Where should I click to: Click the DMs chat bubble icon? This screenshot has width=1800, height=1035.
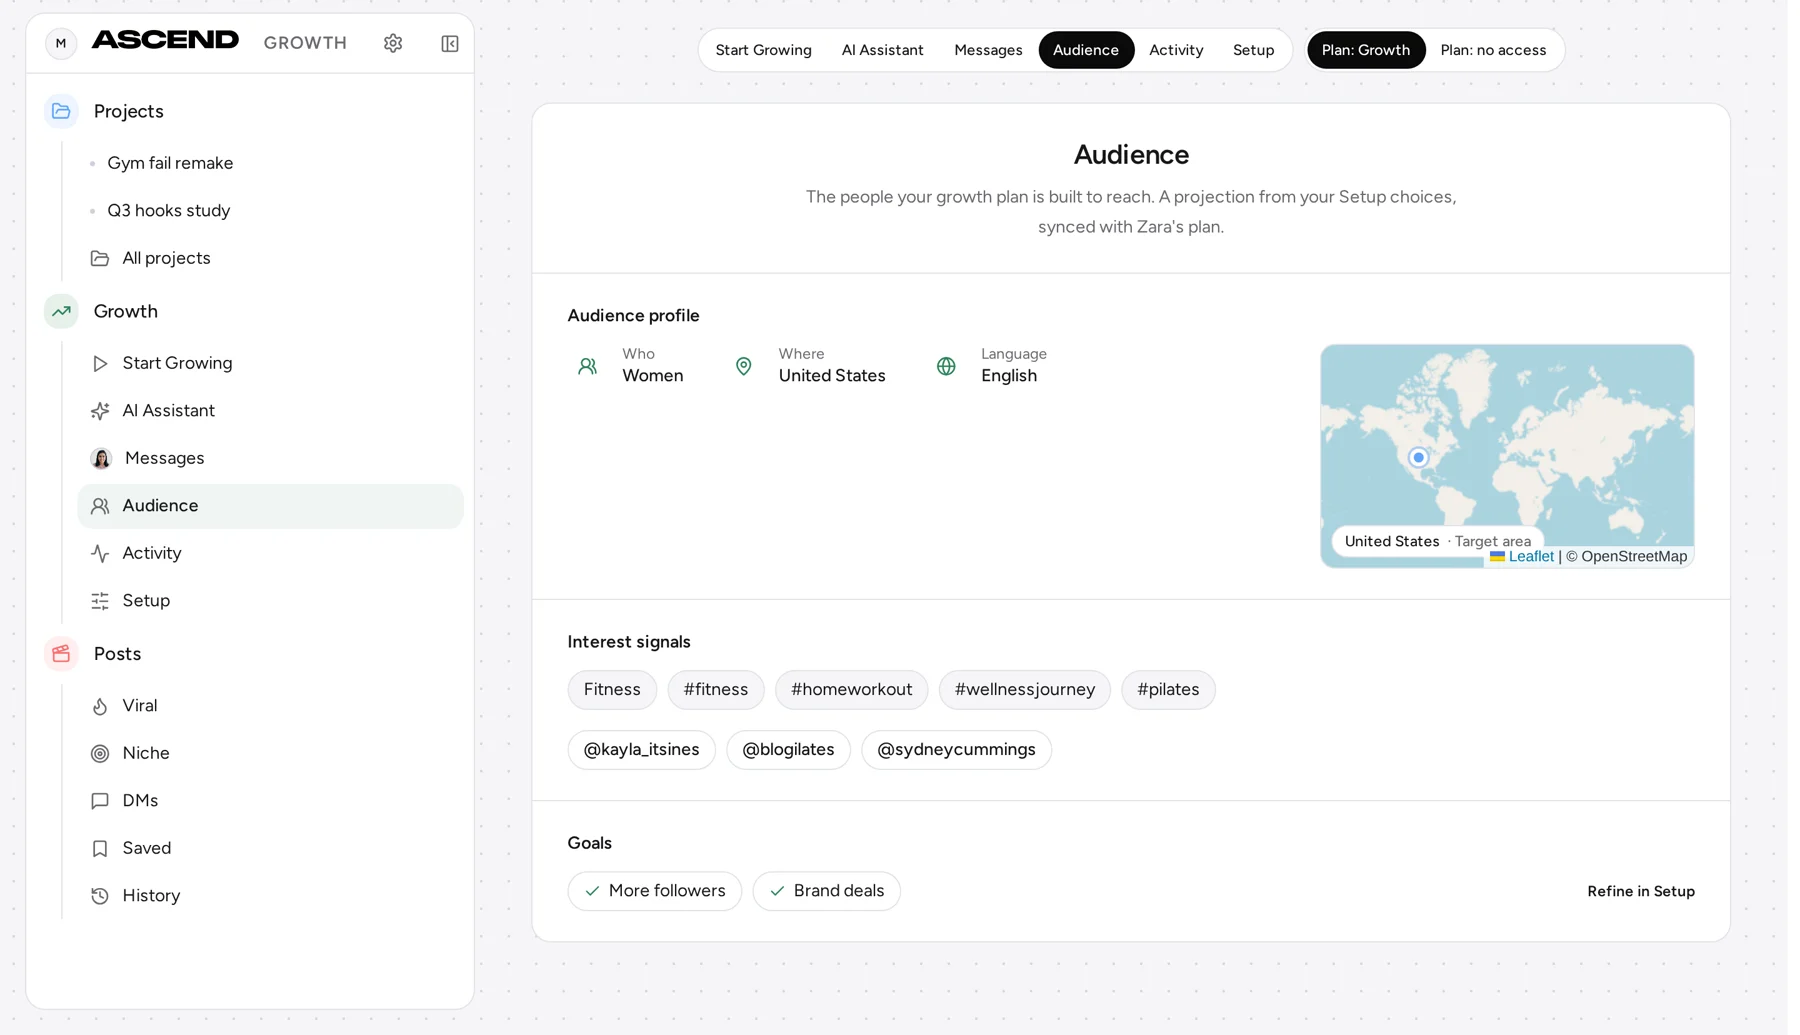click(100, 801)
